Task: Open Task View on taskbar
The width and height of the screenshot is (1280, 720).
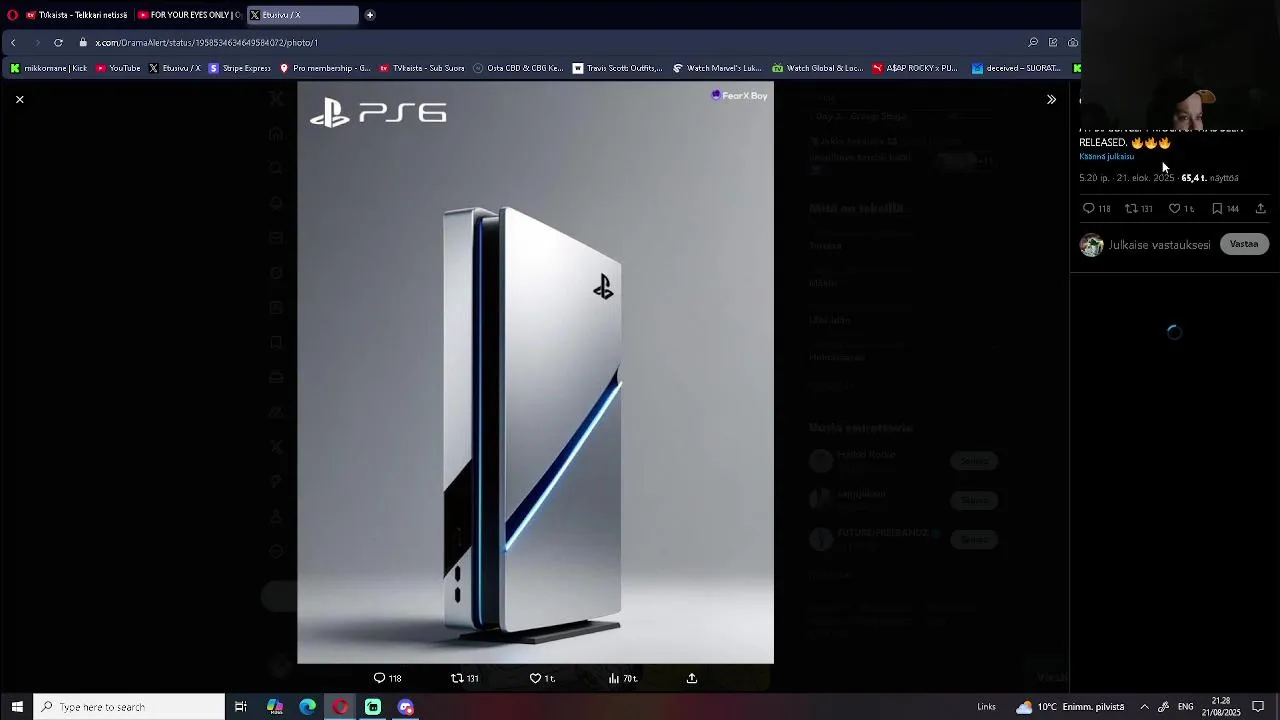Action: click(241, 707)
